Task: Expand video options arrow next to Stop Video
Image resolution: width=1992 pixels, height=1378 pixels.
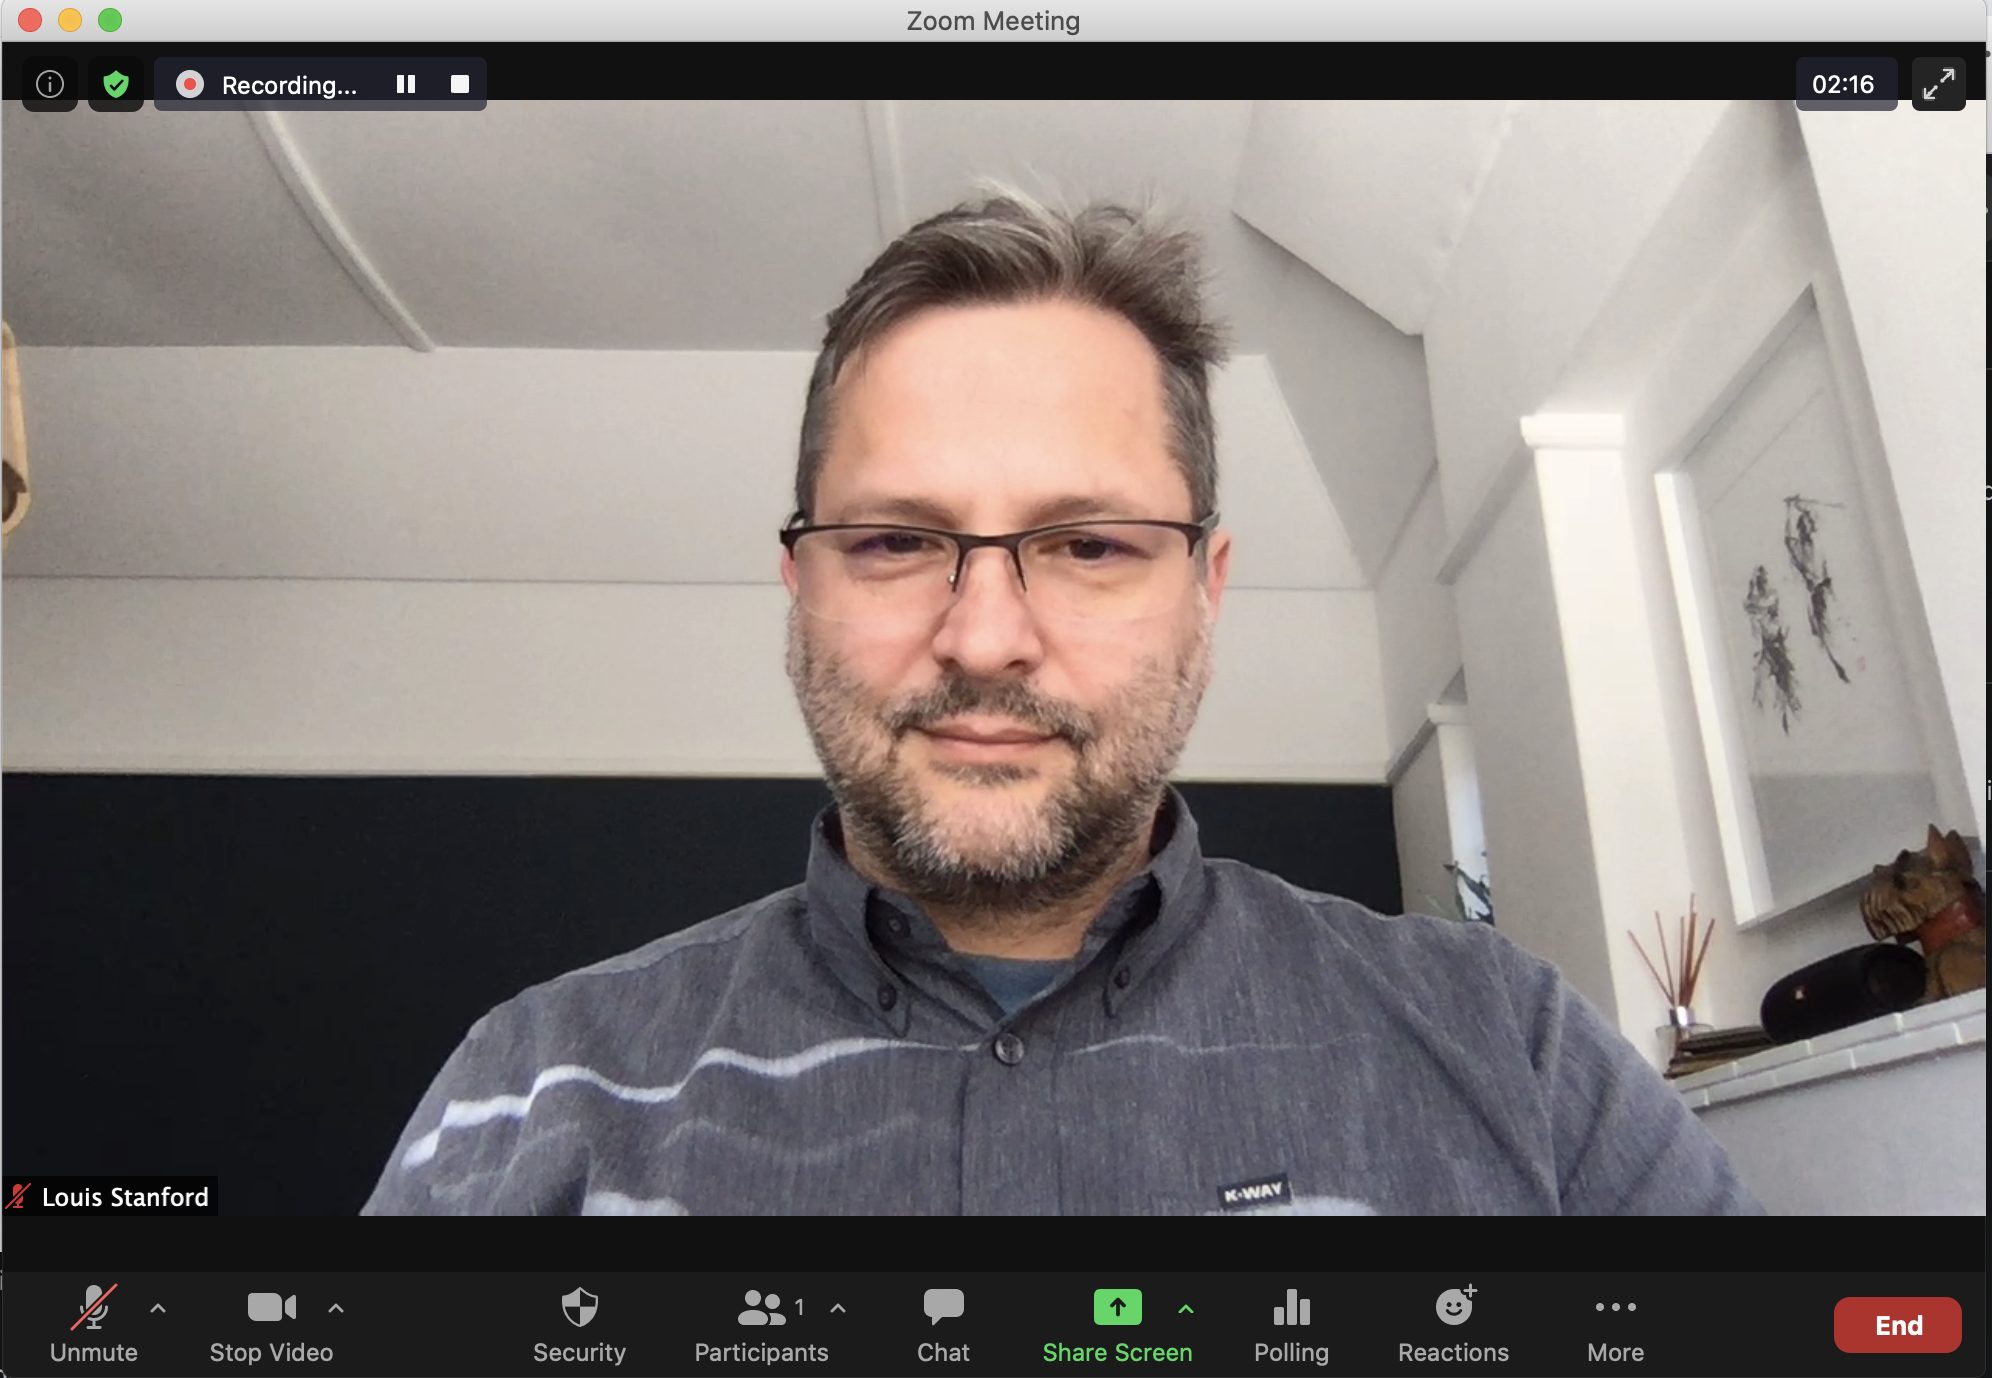Action: [x=336, y=1307]
